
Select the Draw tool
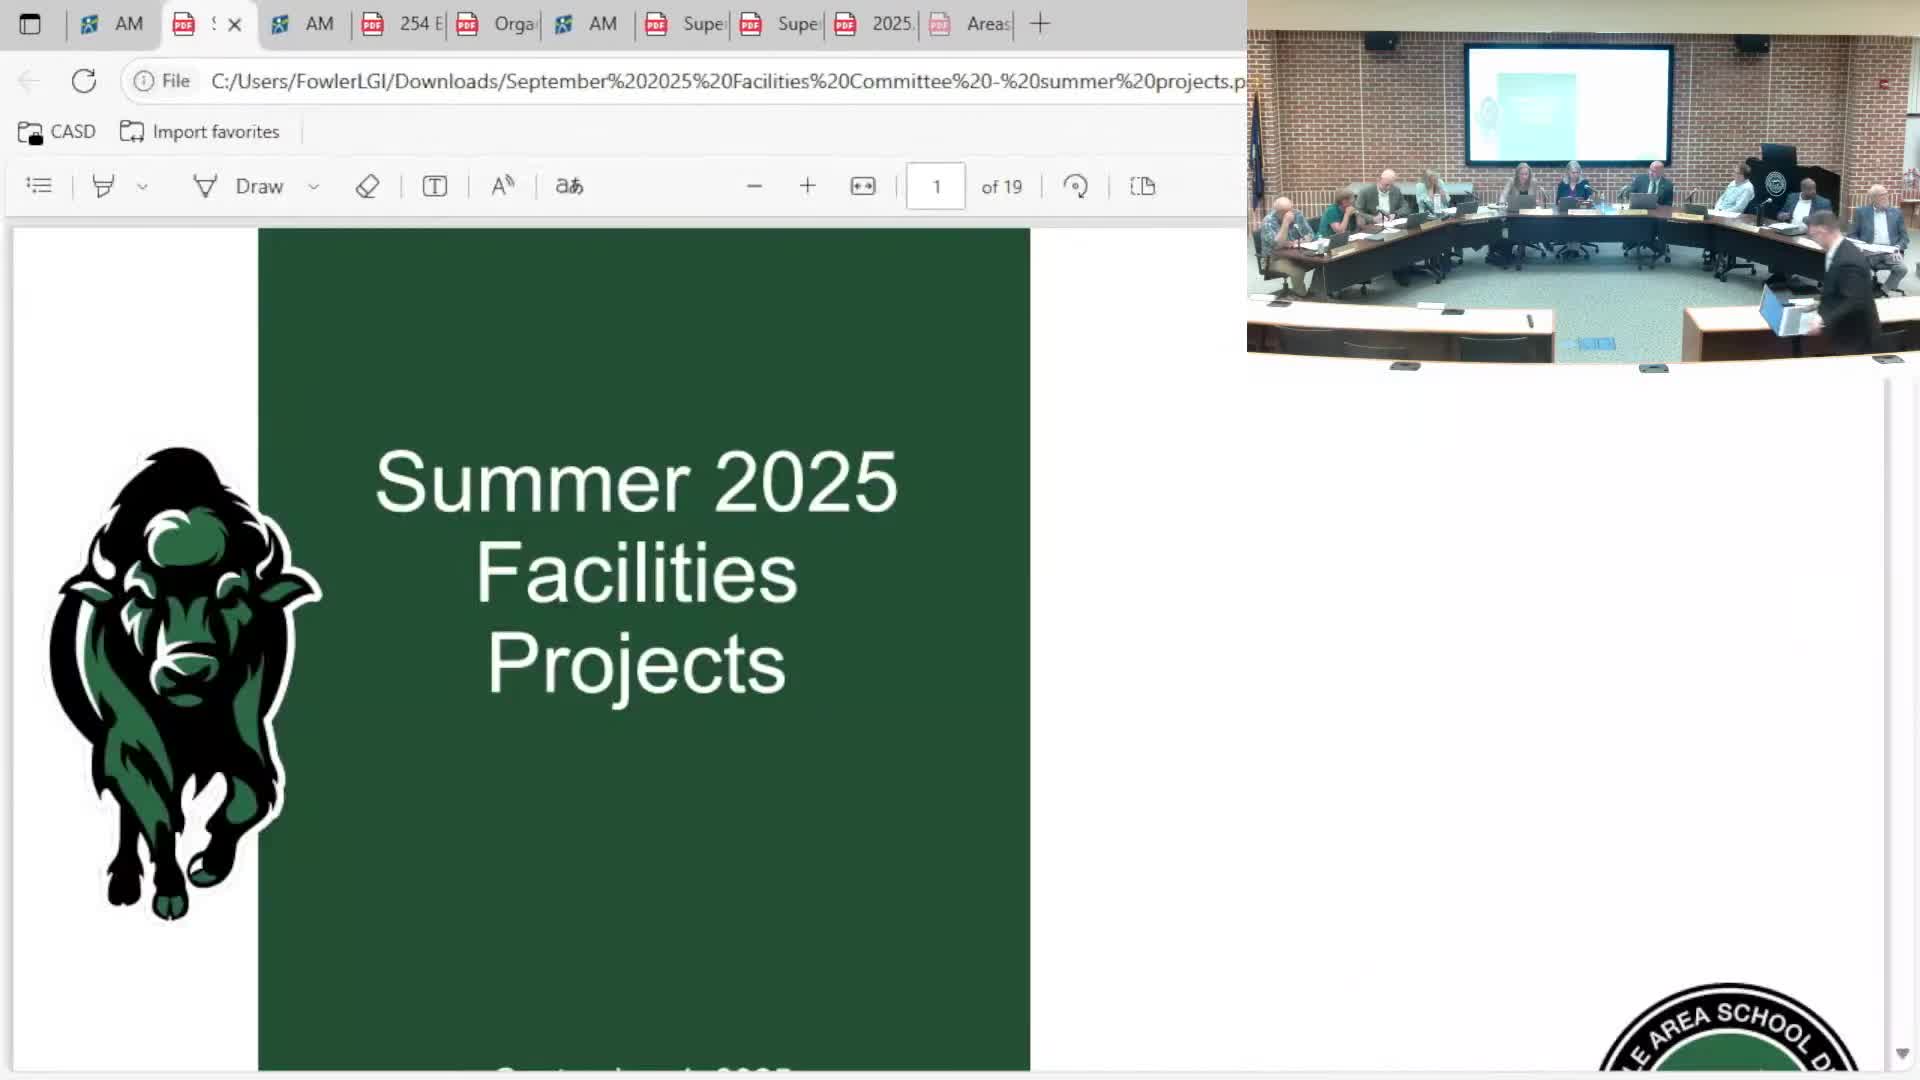coord(239,186)
